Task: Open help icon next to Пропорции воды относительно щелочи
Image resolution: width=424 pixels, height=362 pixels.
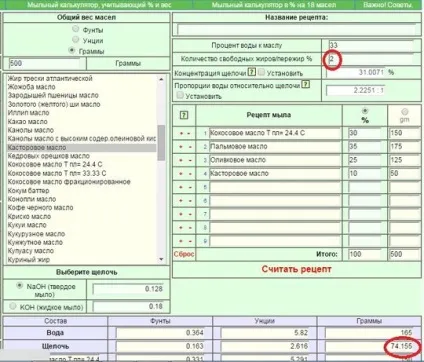Action: coord(305,84)
